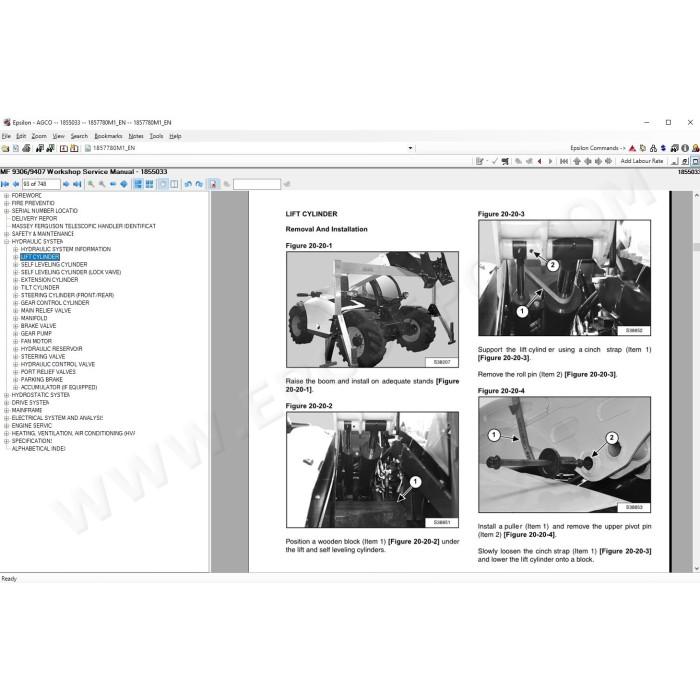Click the page number field showing 93
Viewport: 700px width, 700px height.
41,184
